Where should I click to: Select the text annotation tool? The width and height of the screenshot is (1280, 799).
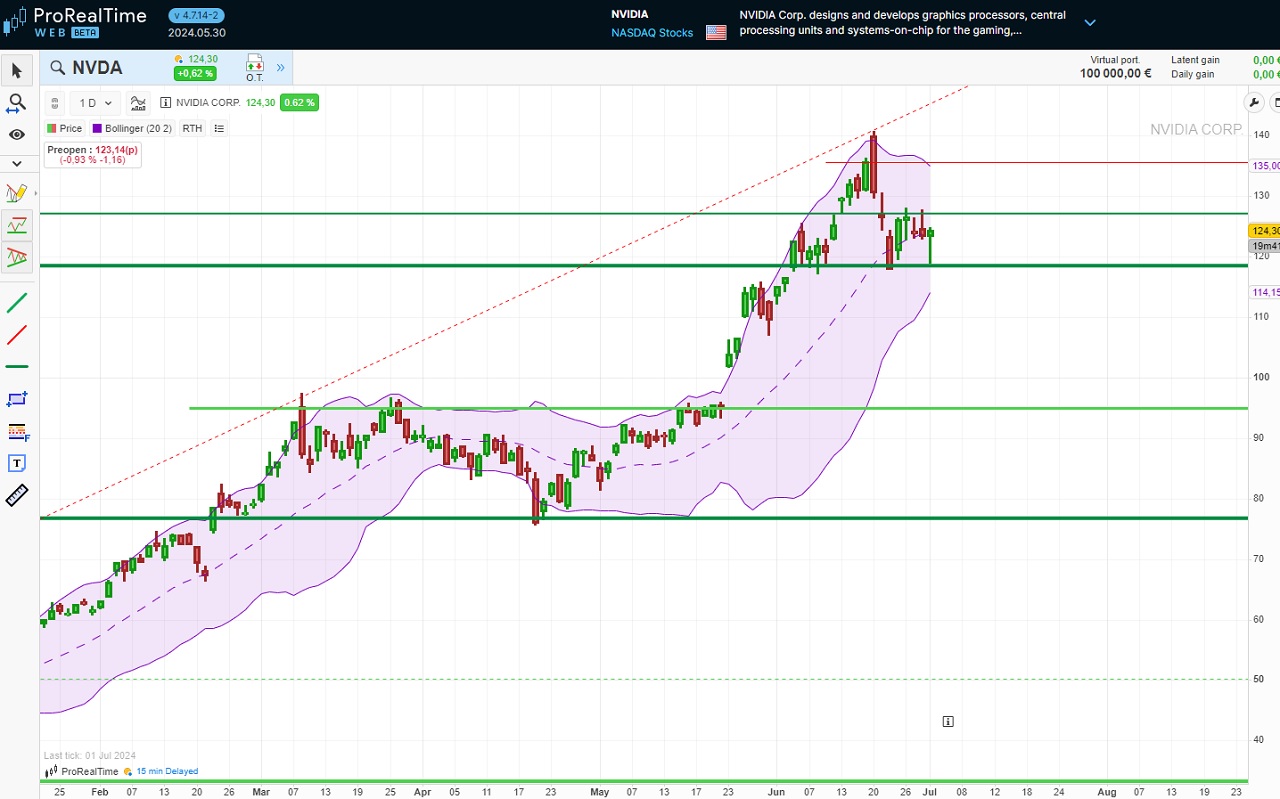click(17, 463)
